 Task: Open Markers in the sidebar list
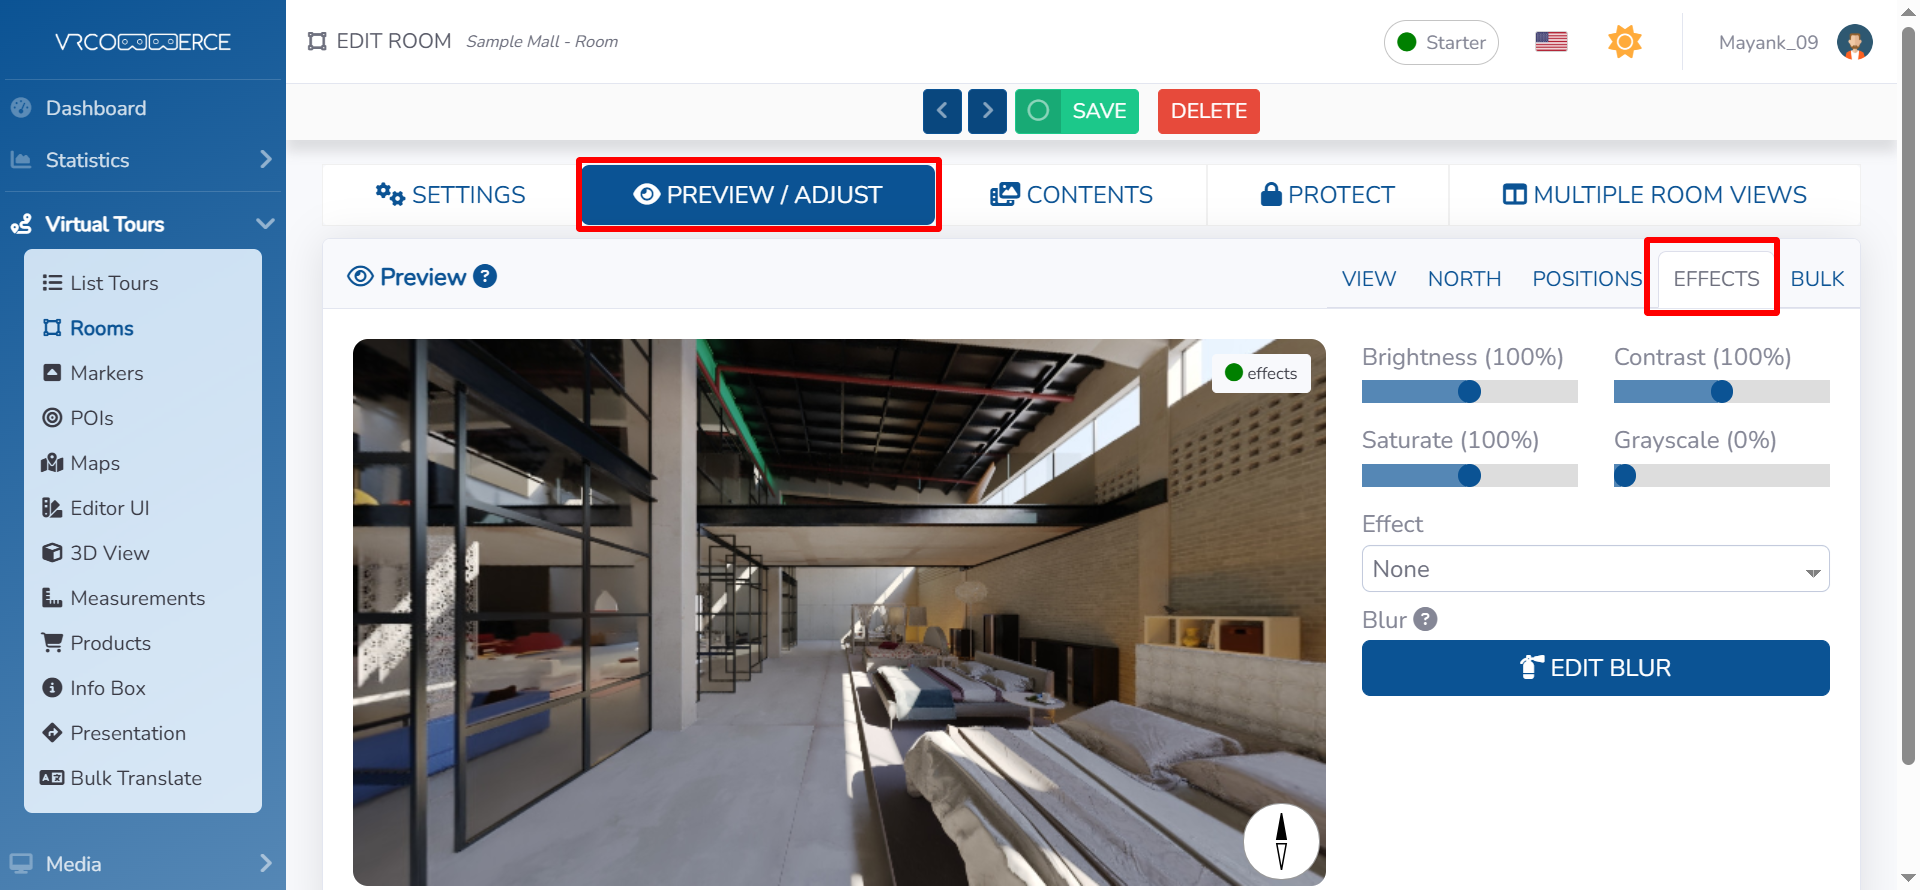pos(106,373)
